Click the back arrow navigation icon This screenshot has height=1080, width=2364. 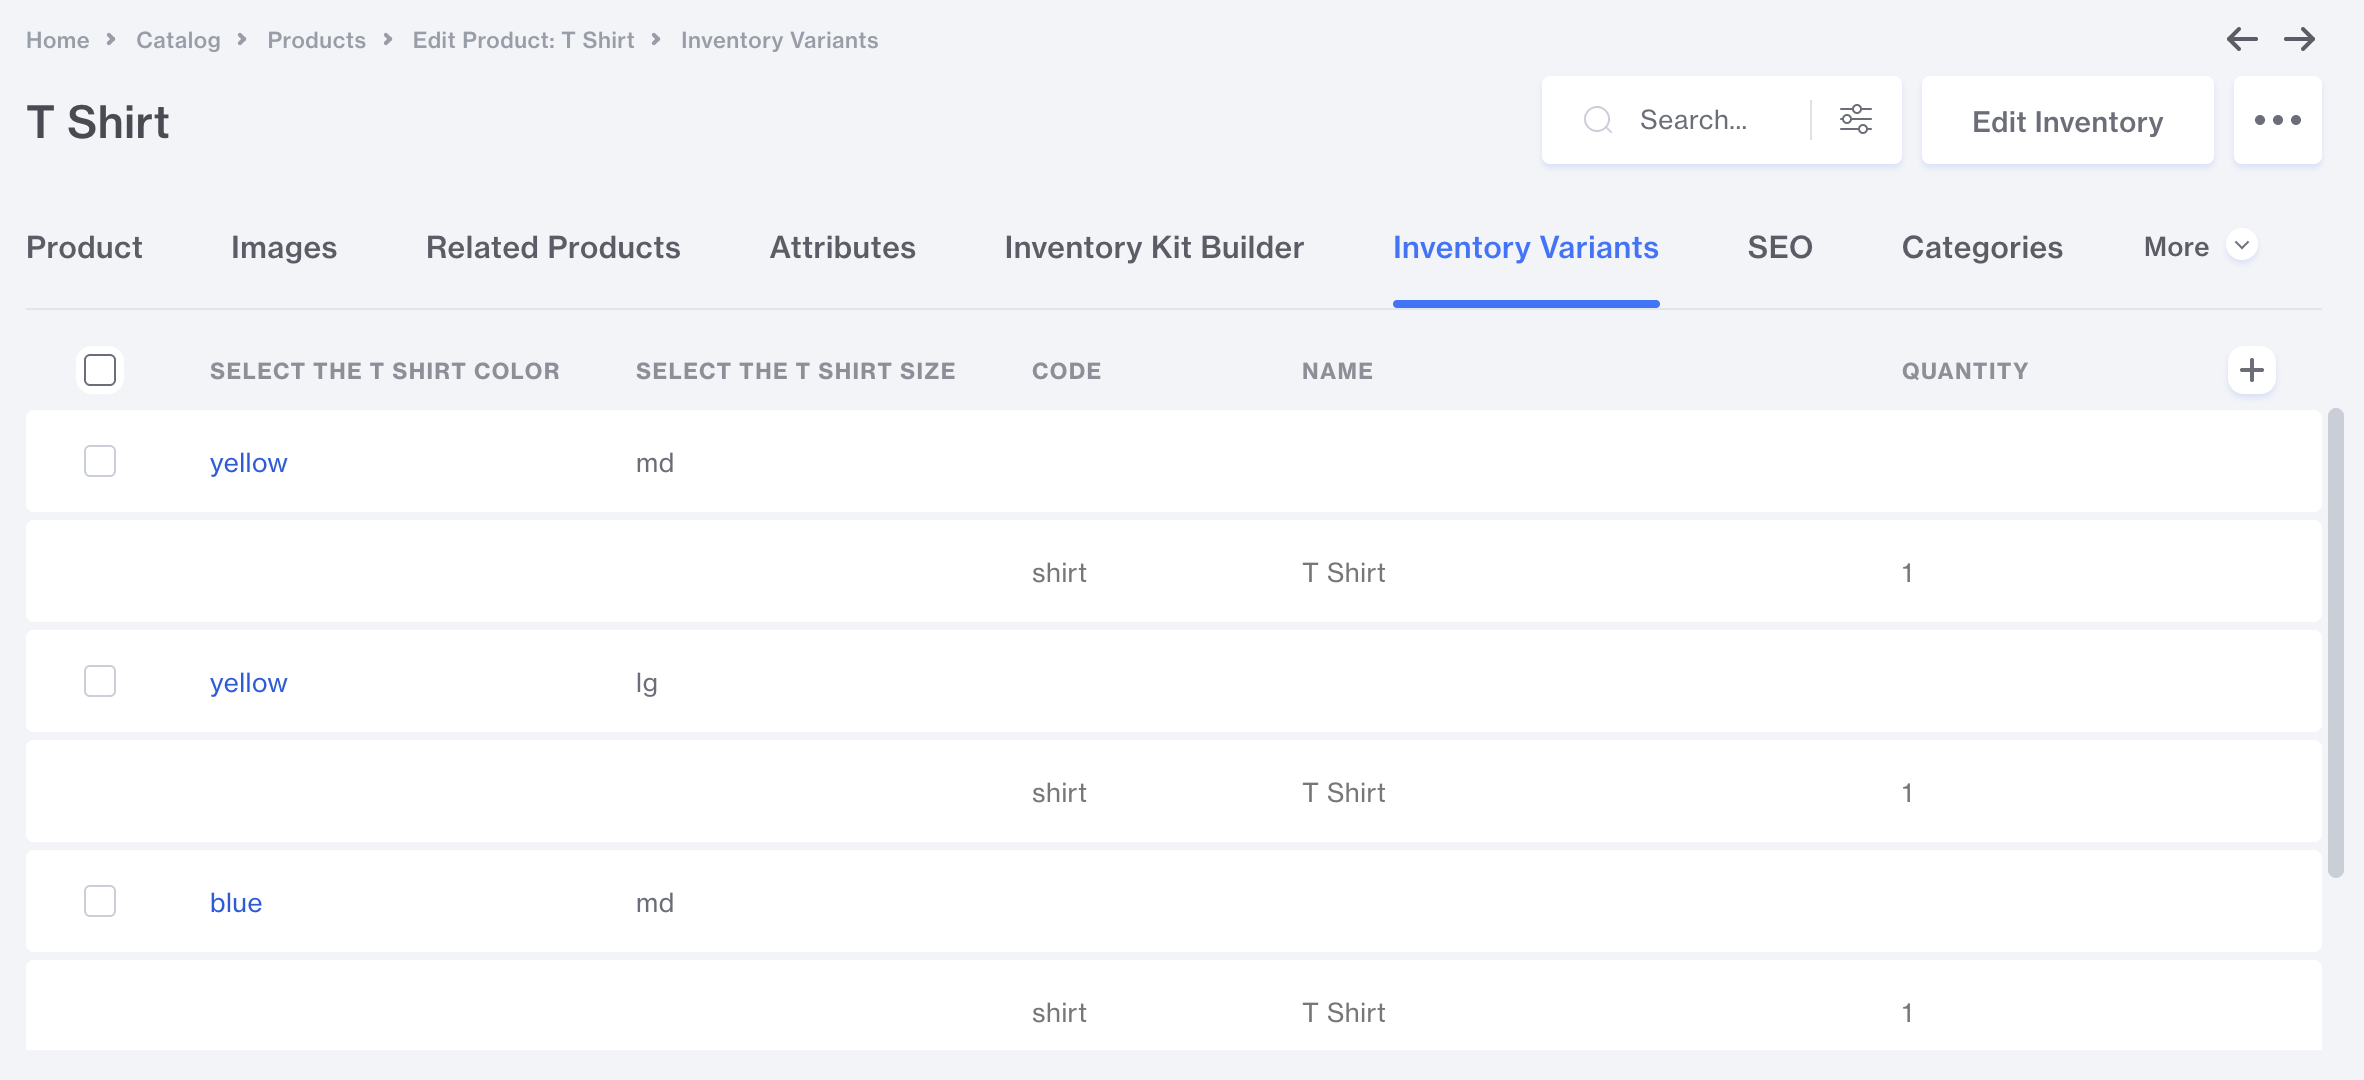tap(2242, 39)
